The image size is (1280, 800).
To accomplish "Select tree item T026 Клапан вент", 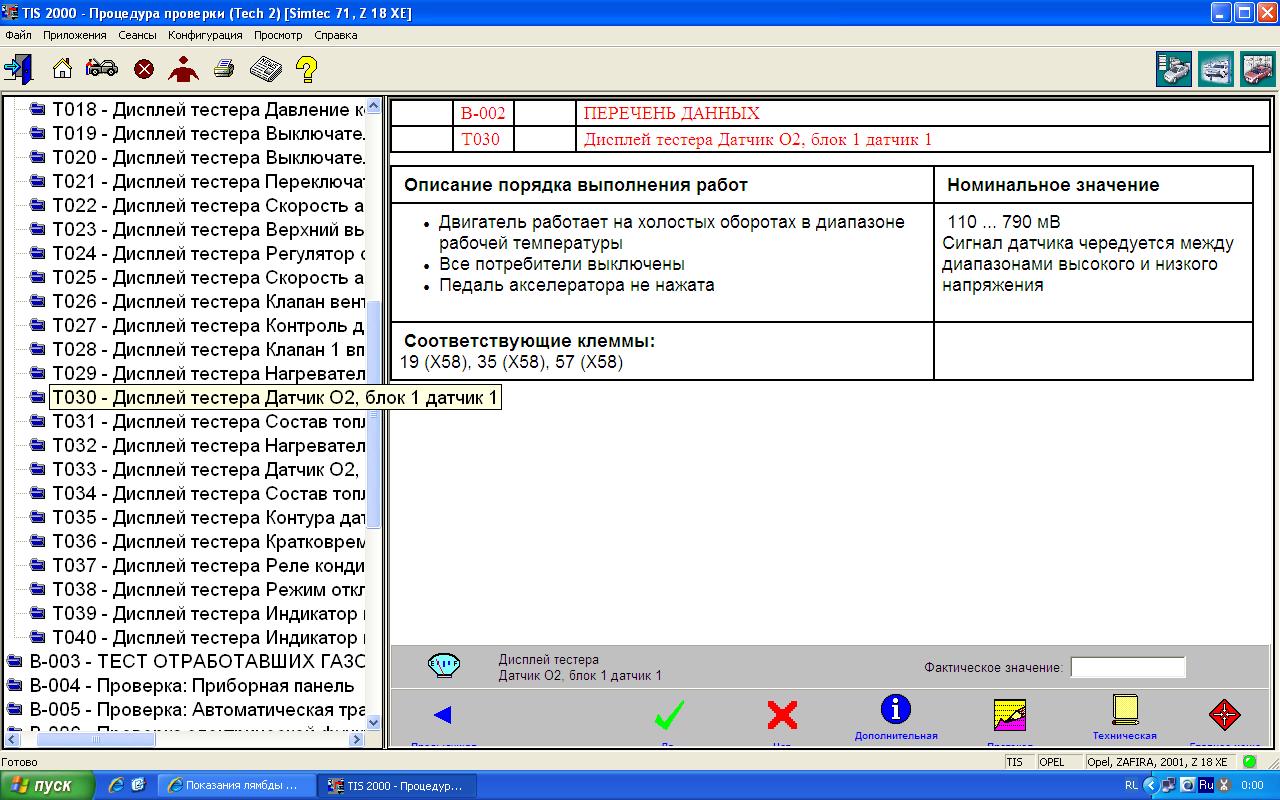I will click(x=209, y=302).
